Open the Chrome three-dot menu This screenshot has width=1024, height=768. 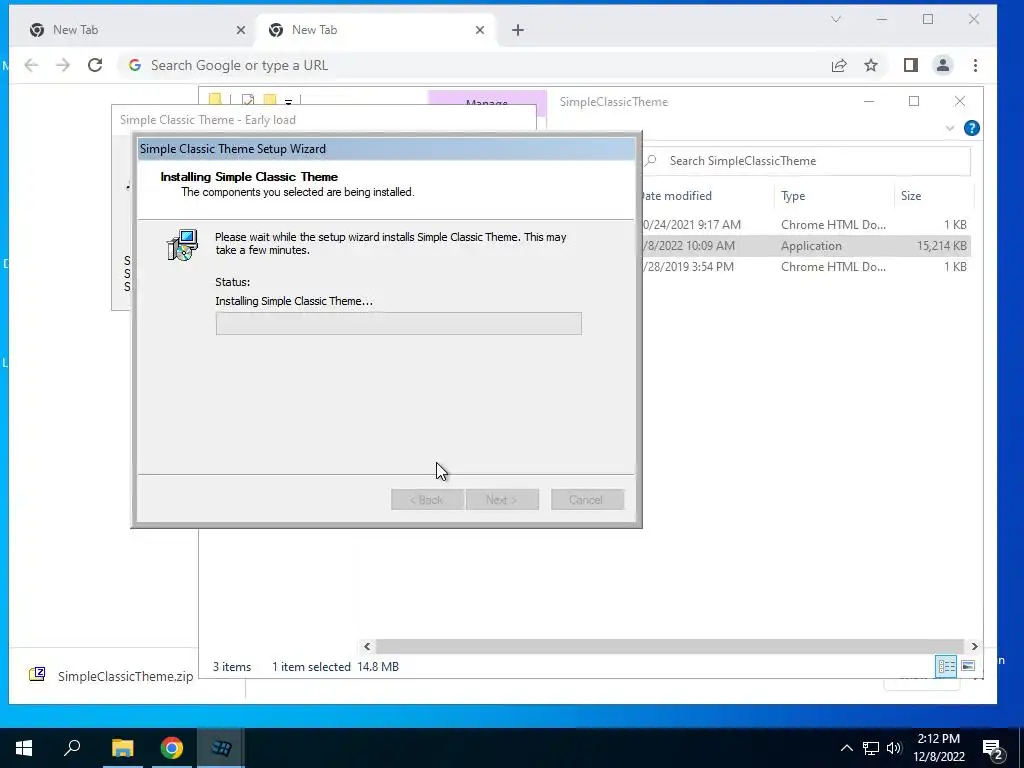coord(975,65)
